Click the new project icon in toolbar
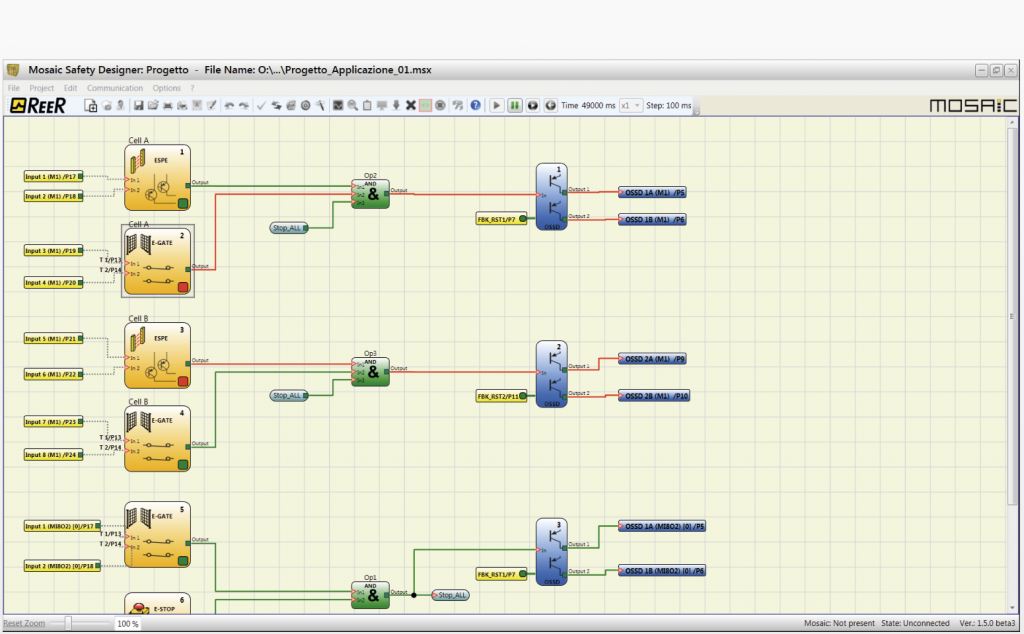1024x634 pixels. click(91, 105)
